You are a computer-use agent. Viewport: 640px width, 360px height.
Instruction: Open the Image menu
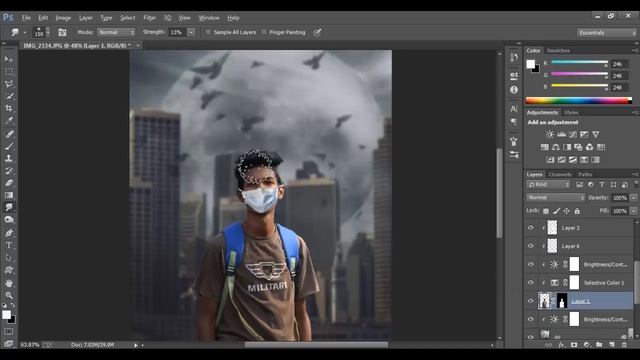tap(63, 18)
